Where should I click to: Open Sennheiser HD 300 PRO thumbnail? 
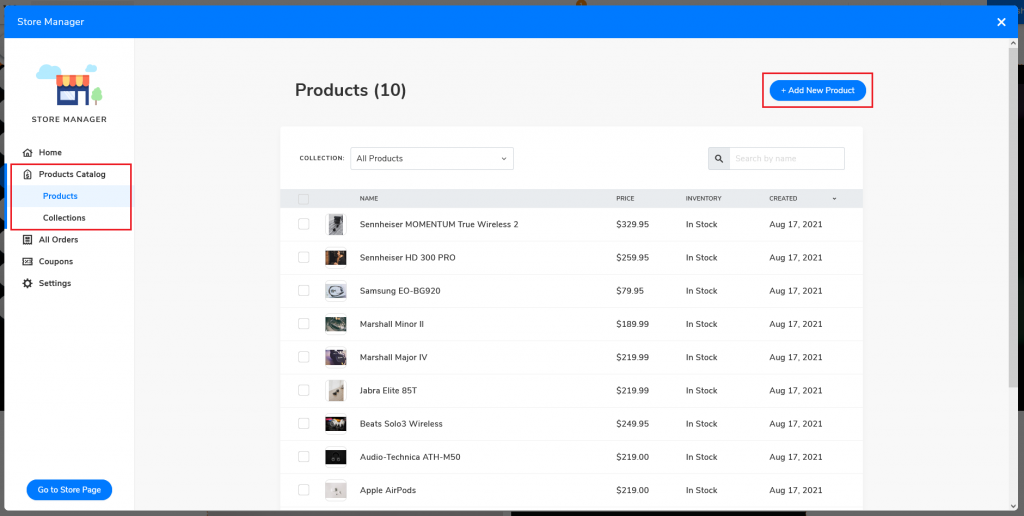336,258
